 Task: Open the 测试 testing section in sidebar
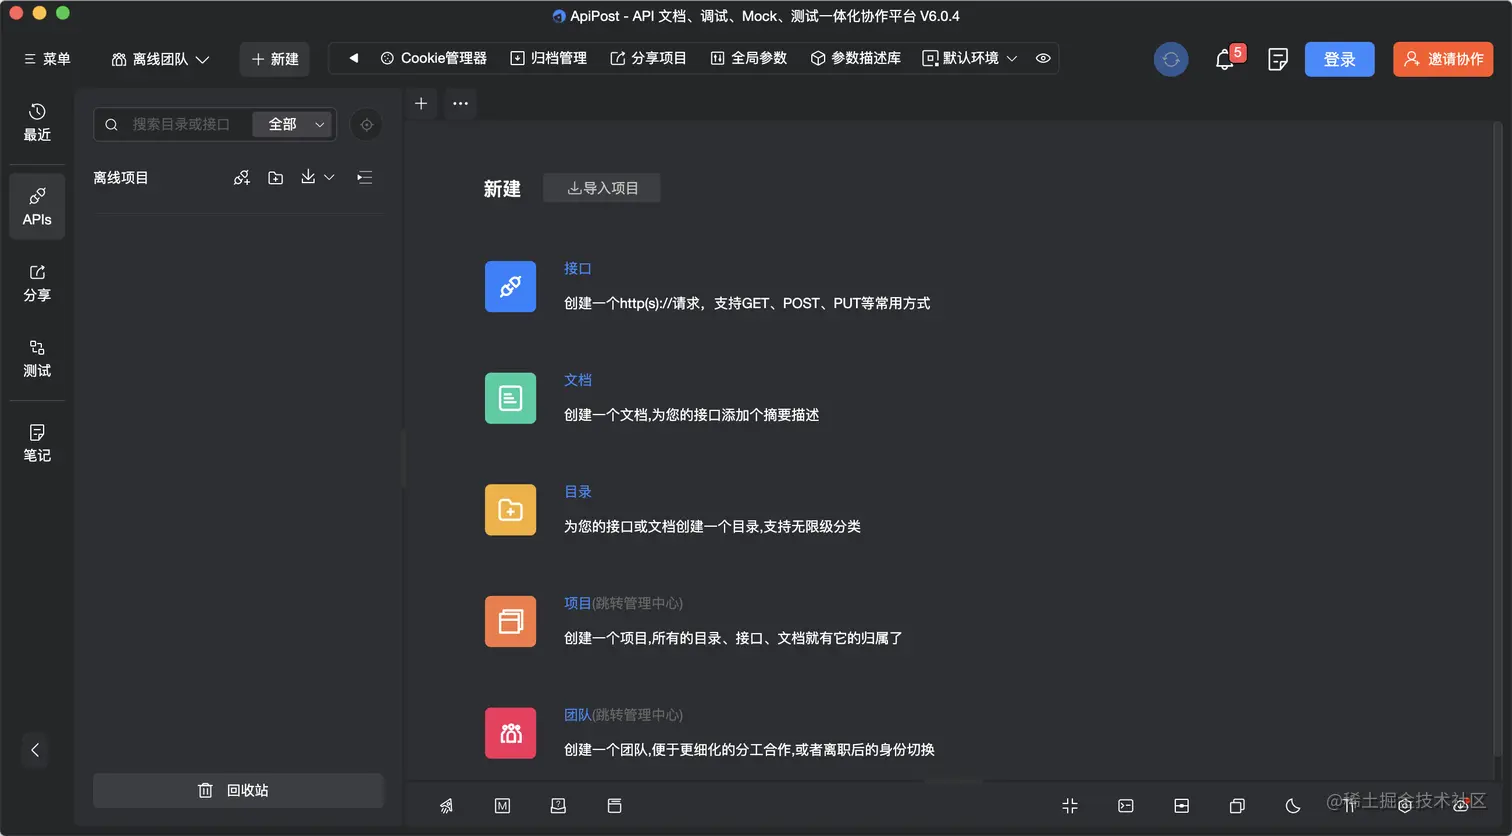[37, 358]
